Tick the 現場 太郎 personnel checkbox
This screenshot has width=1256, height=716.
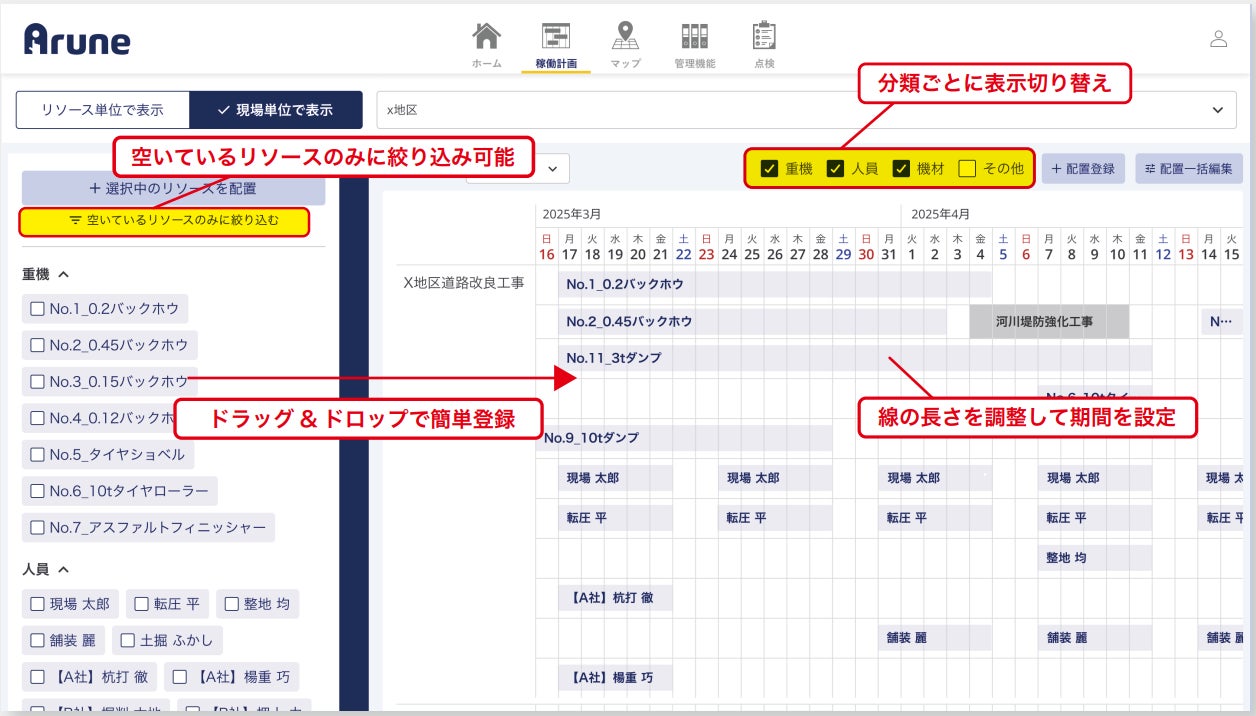(38, 604)
